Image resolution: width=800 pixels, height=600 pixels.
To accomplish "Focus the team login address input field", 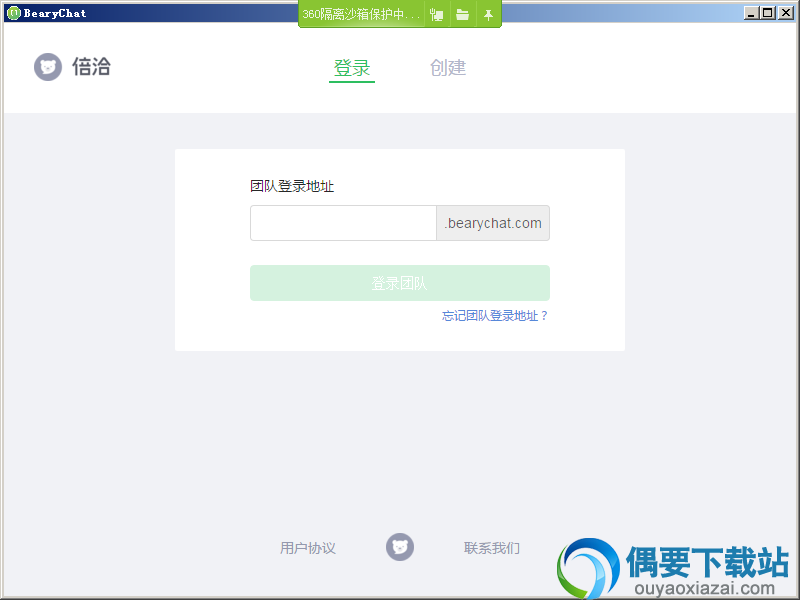I will 343,223.
